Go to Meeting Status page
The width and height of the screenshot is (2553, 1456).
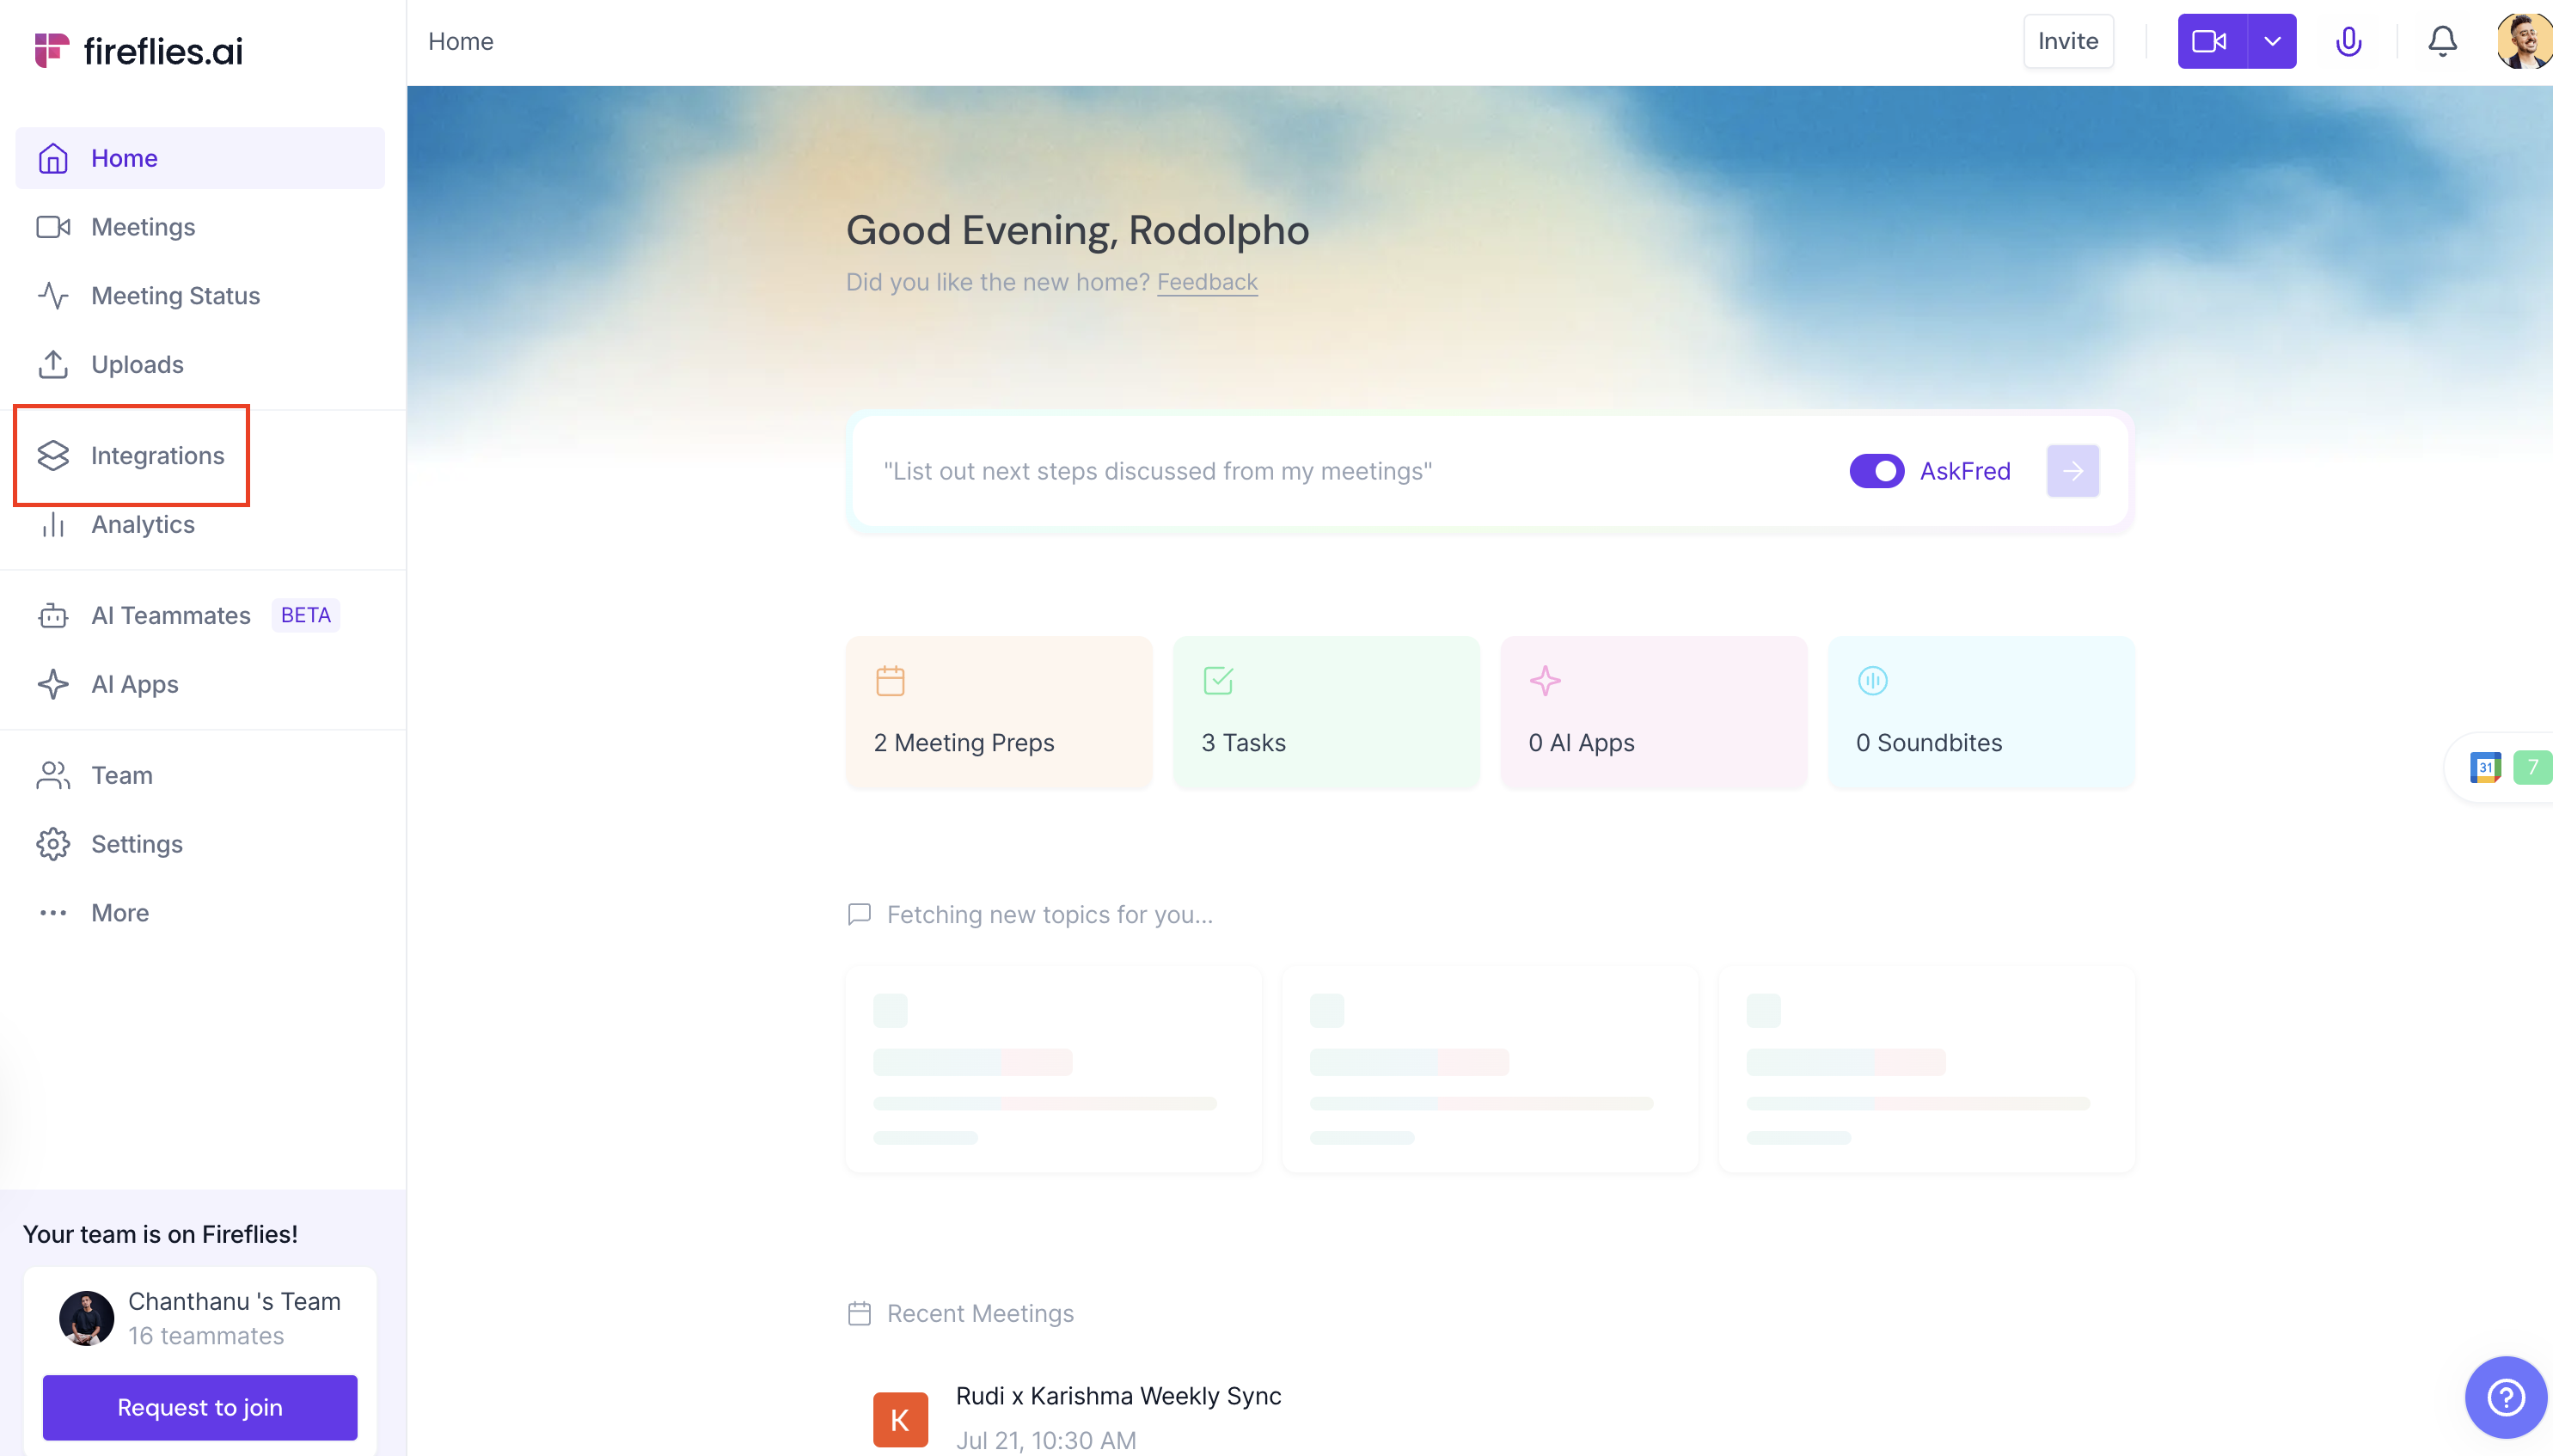[175, 296]
